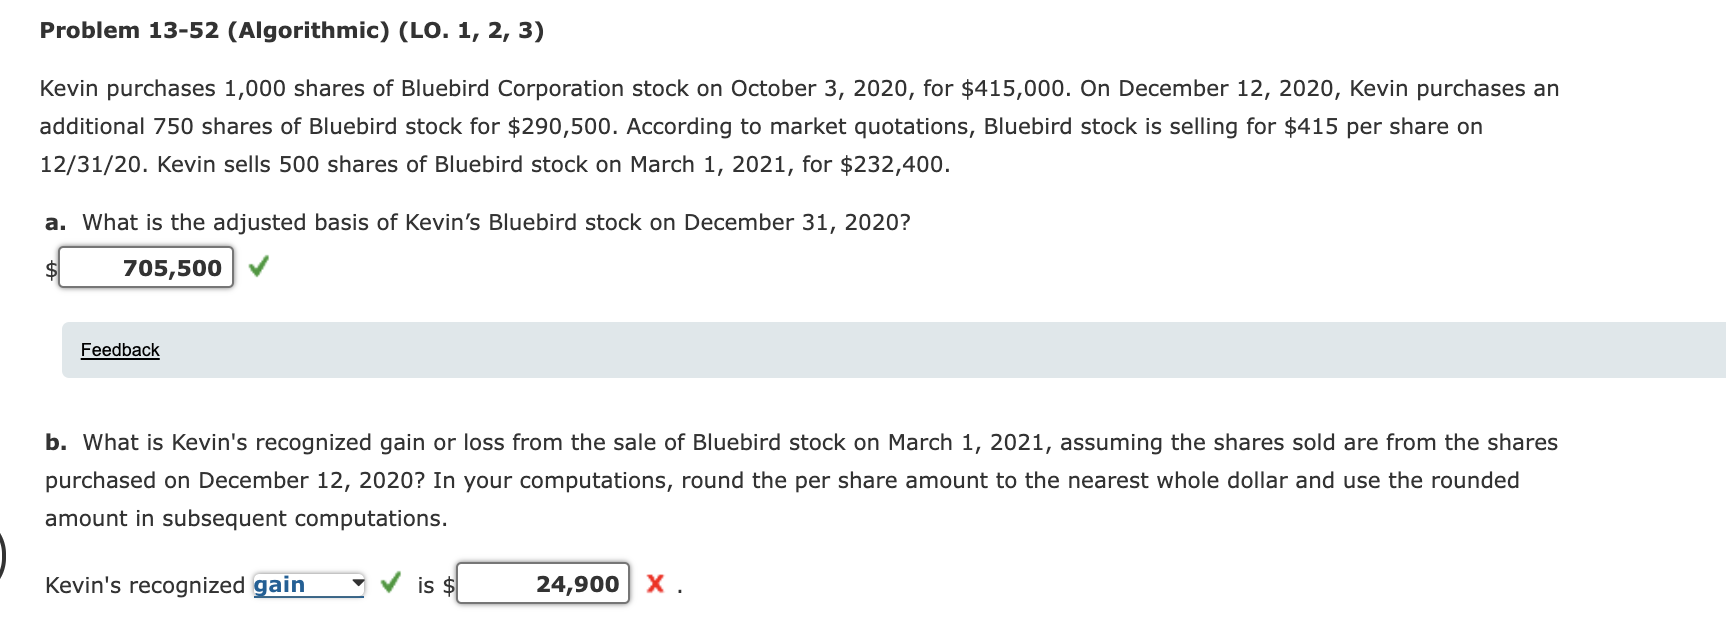Image resolution: width=1726 pixels, height=628 pixels.
Task: Click the adjusted basis question text for part a
Action: pos(496,222)
